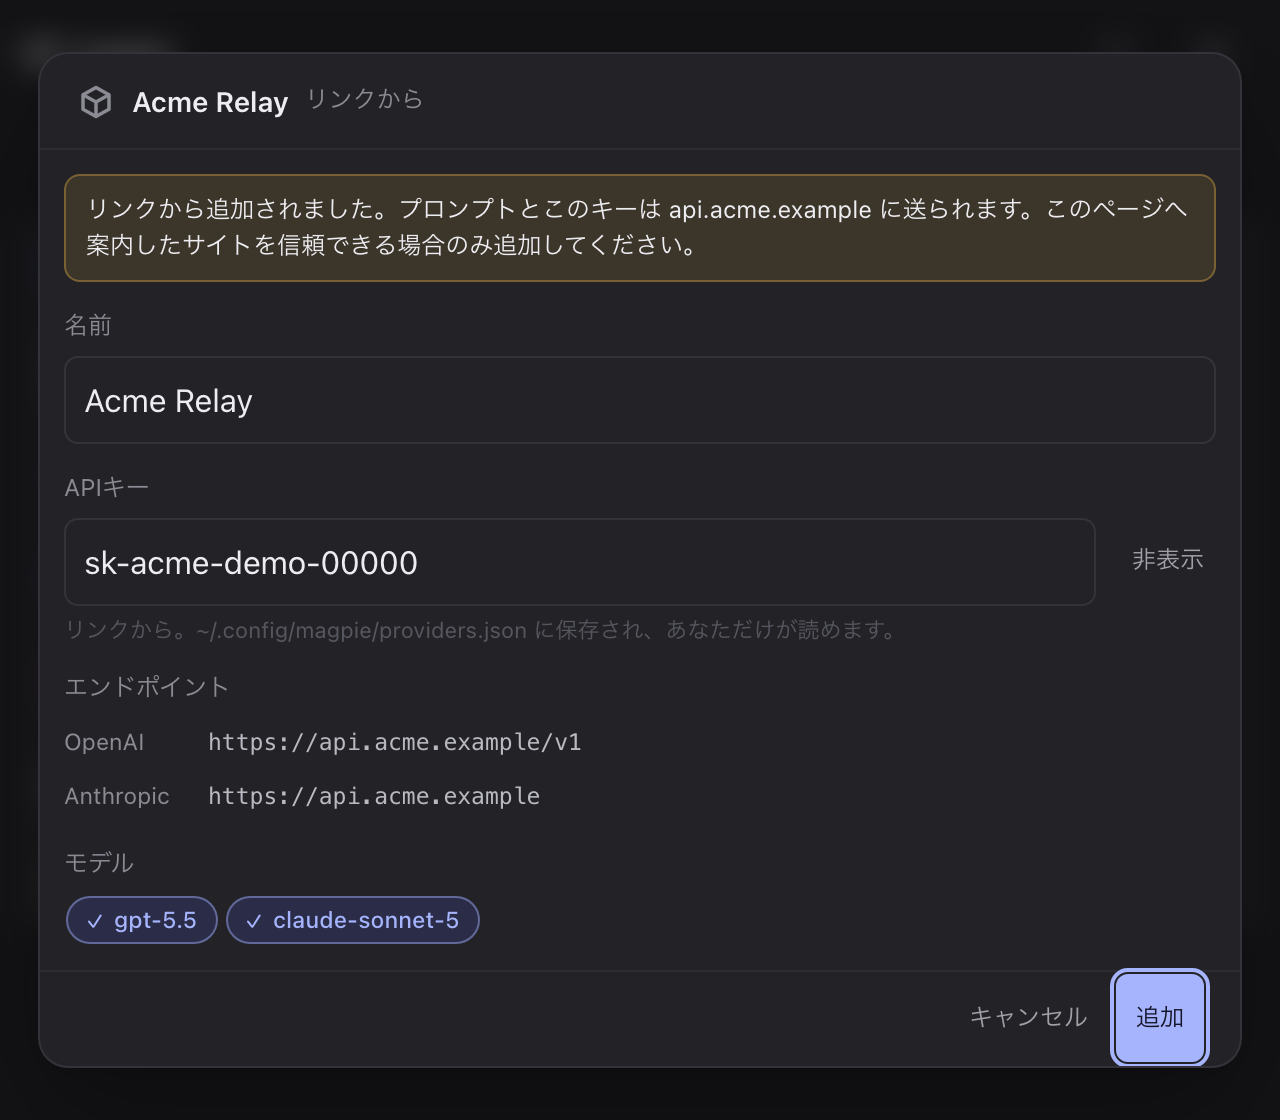Click the APIキー field label
This screenshot has height=1120, width=1280.
pyautogui.click(x=107, y=487)
